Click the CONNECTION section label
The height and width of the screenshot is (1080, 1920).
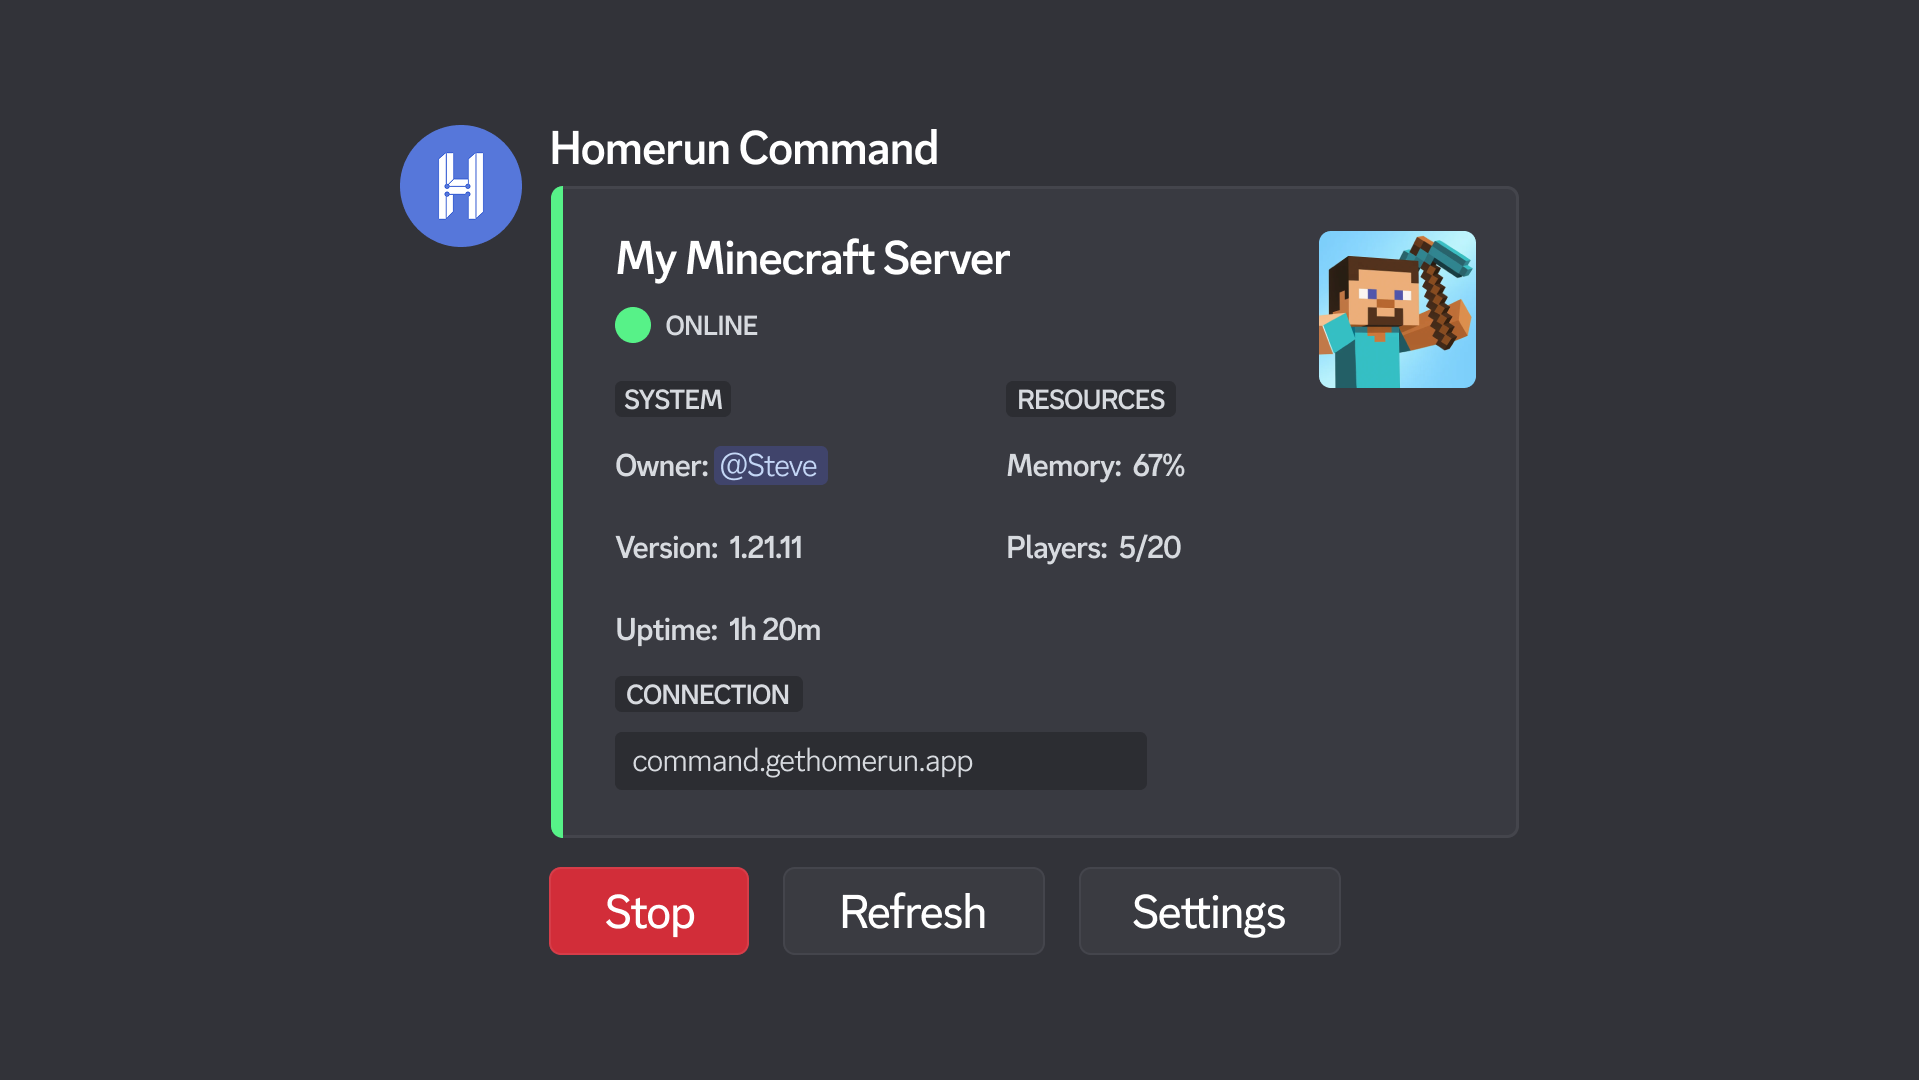tap(708, 693)
